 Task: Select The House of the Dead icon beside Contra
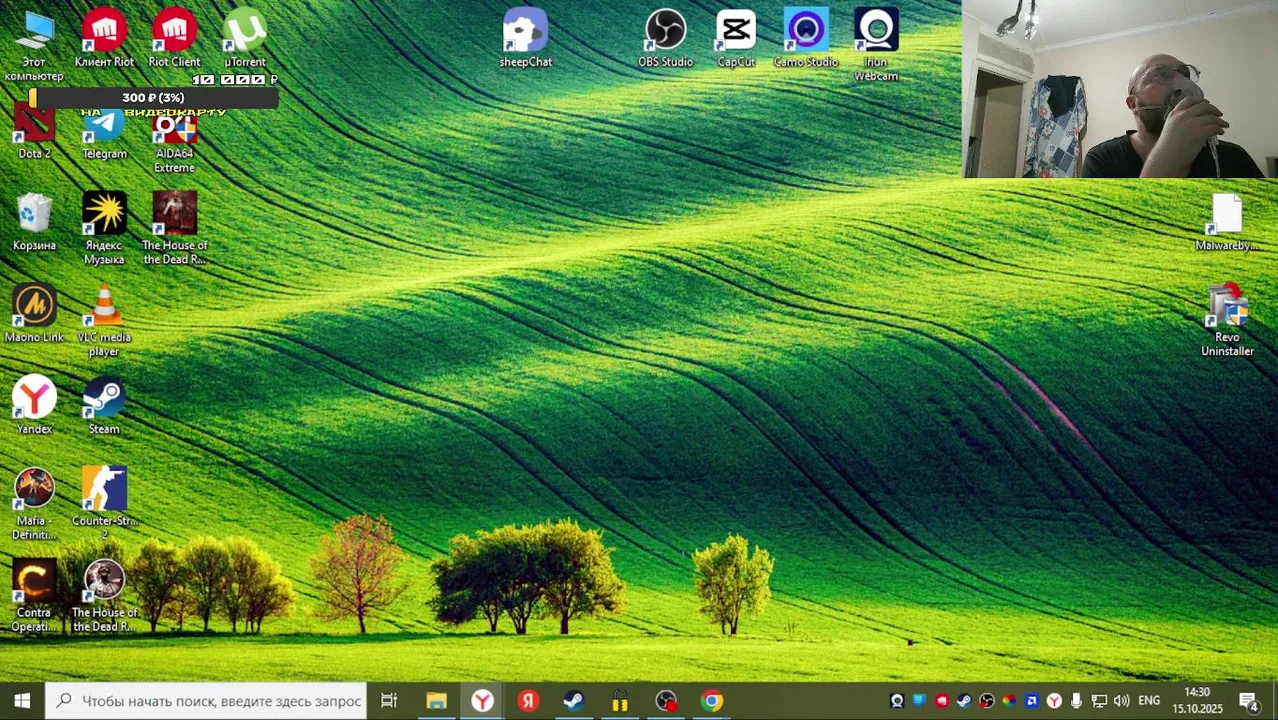point(104,597)
